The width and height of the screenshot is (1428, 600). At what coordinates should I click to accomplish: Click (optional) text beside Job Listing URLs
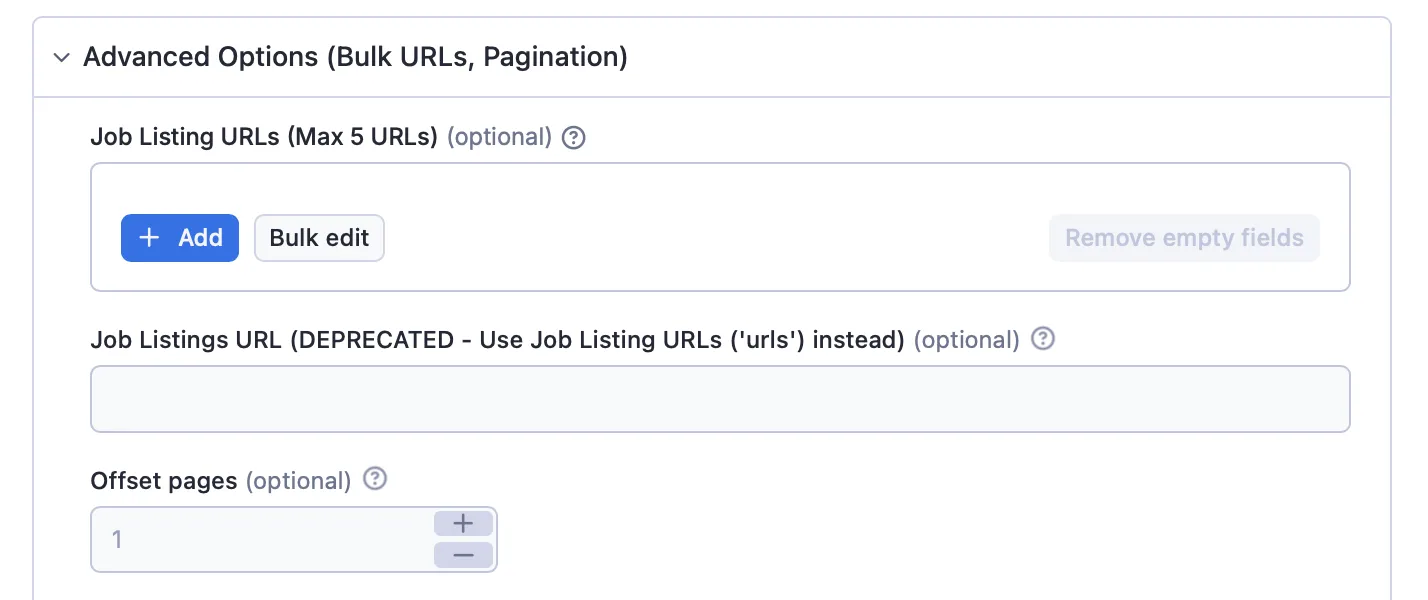coord(499,137)
